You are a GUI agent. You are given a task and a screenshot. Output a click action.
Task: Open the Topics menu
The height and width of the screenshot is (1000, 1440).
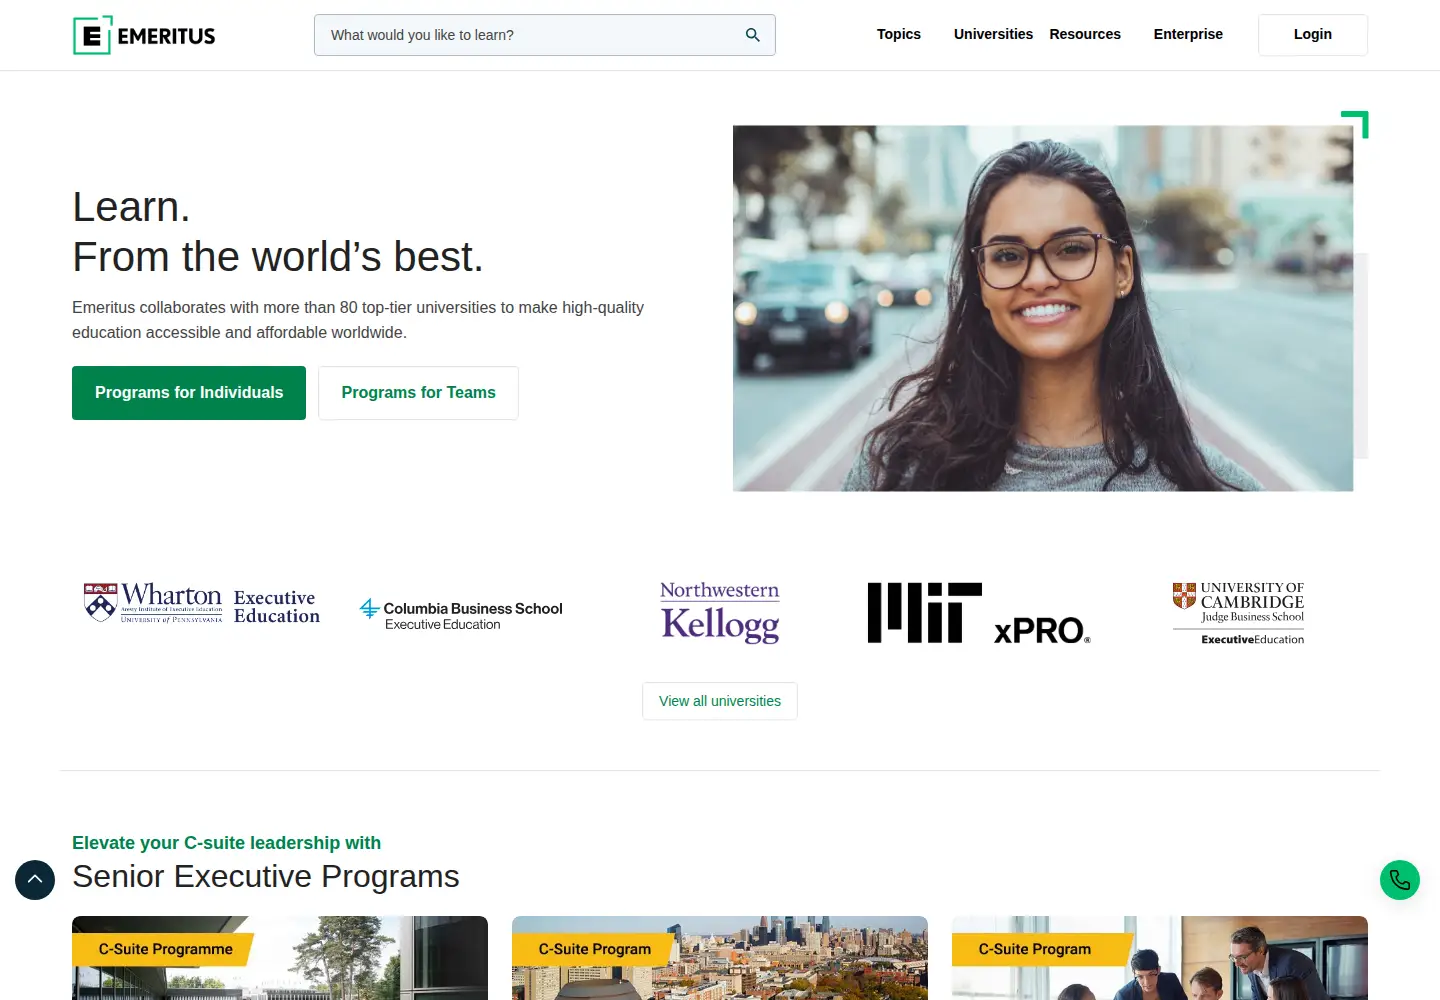tap(899, 34)
